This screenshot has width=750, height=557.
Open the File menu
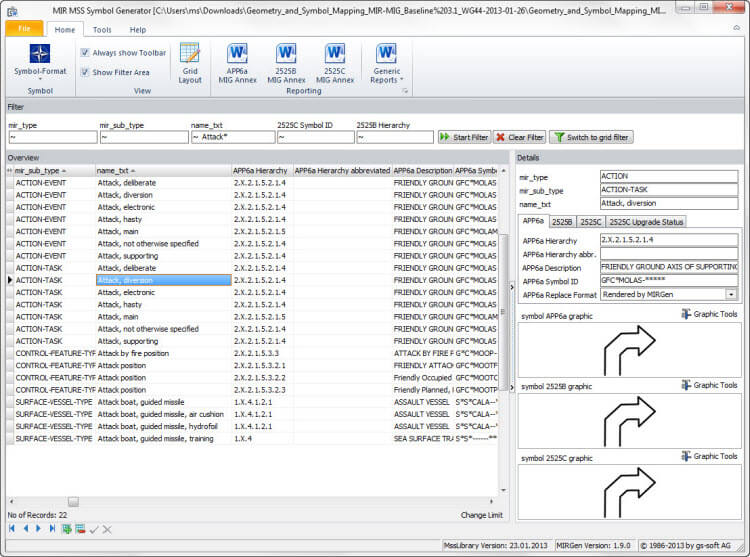pyautogui.click(x=24, y=29)
